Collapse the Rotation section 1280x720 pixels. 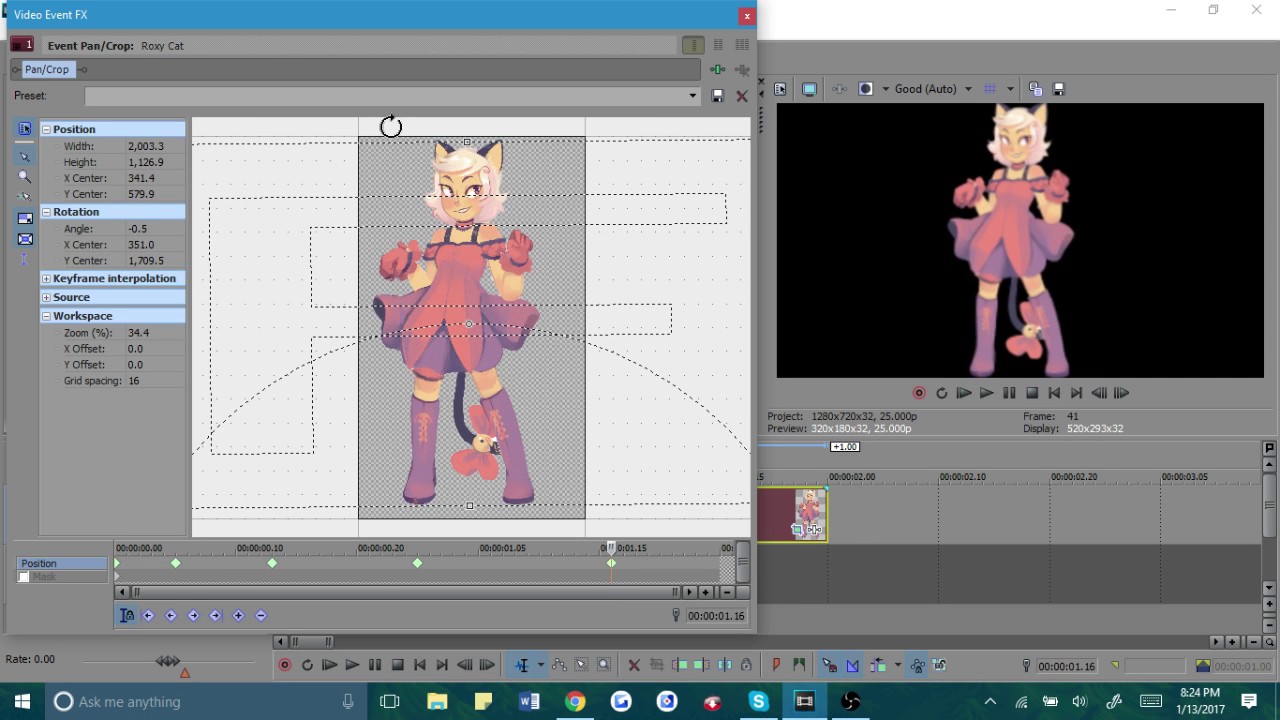[46, 212]
